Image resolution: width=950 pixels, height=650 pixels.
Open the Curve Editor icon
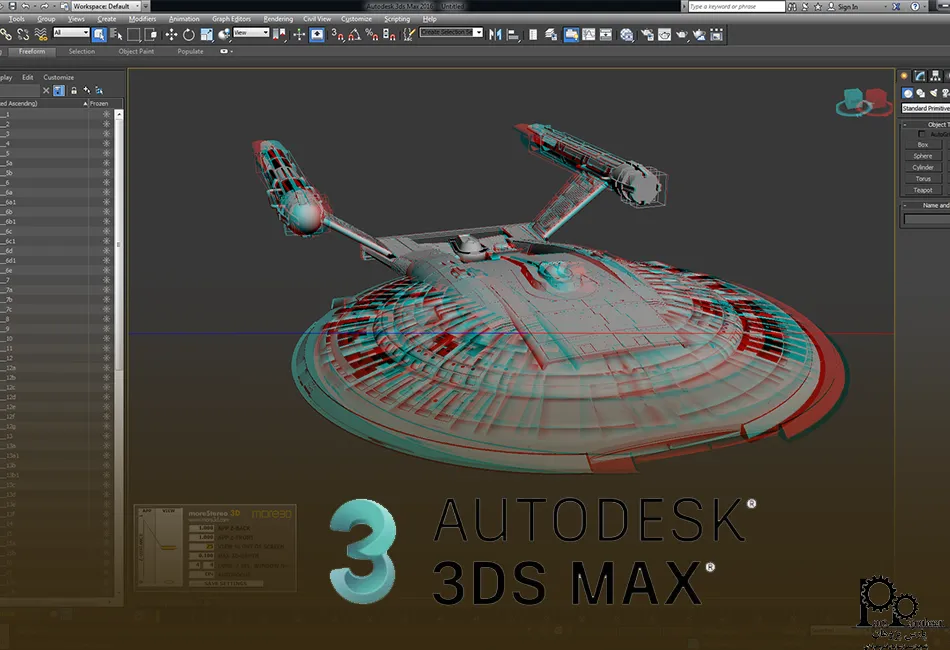point(588,34)
